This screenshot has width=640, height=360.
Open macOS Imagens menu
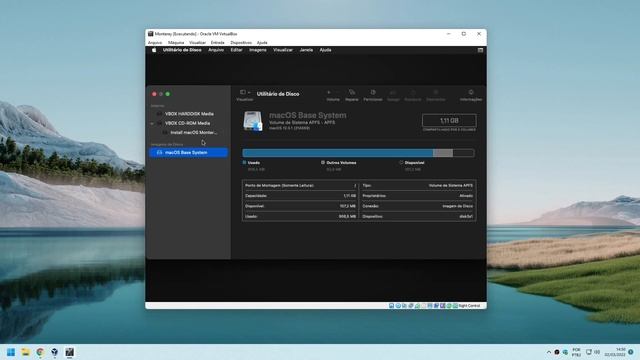coord(258,50)
